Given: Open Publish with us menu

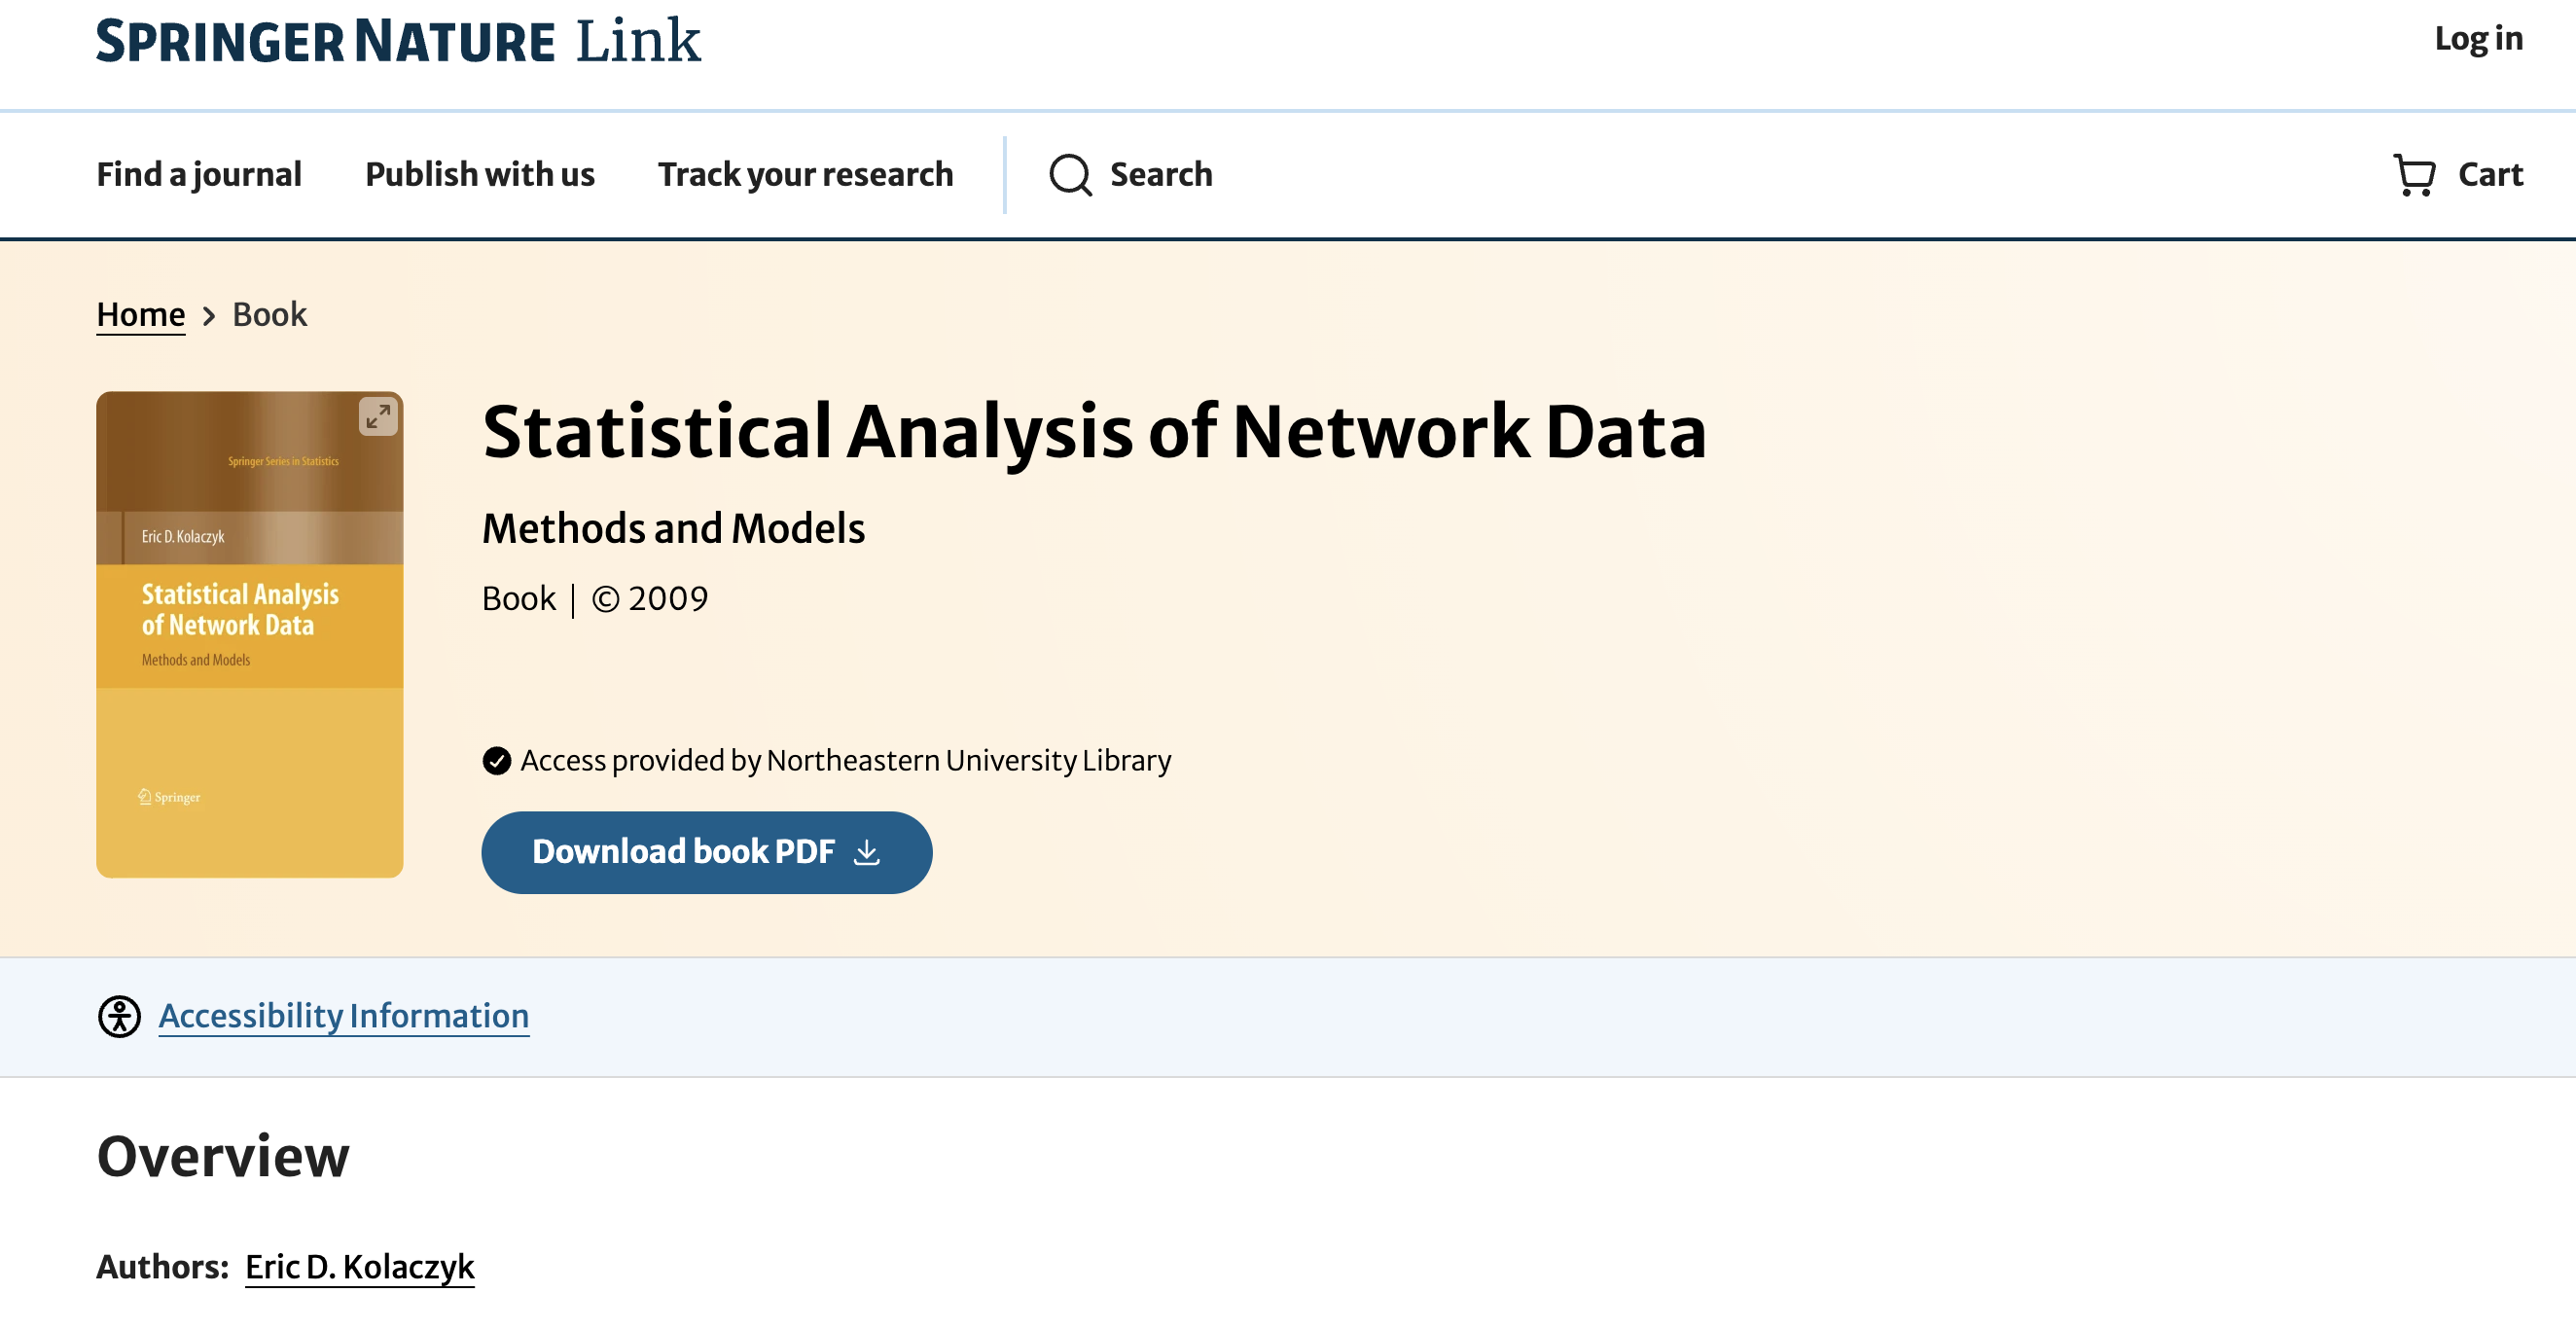Looking at the screenshot, I should click(479, 175).
